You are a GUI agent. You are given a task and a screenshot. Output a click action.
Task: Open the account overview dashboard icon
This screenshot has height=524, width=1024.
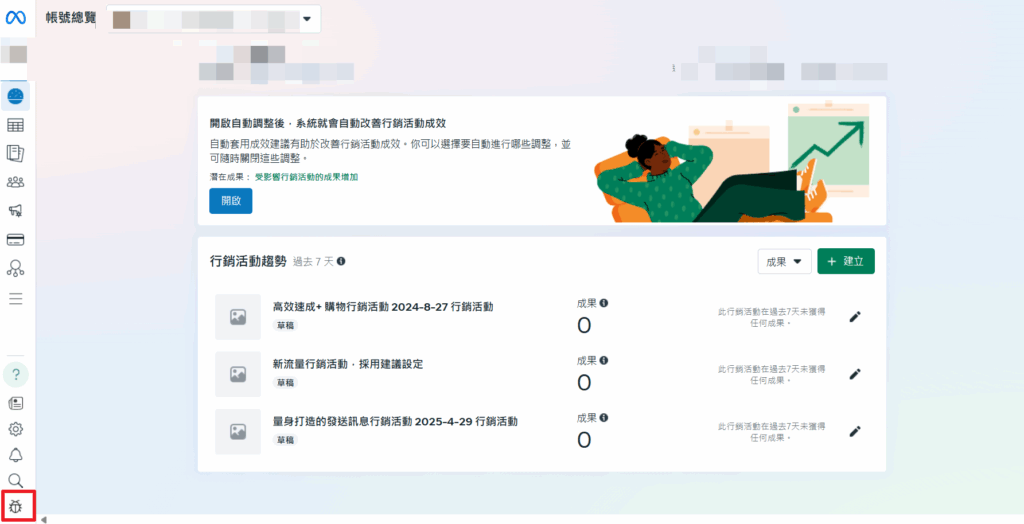click(x=16, y=97)
